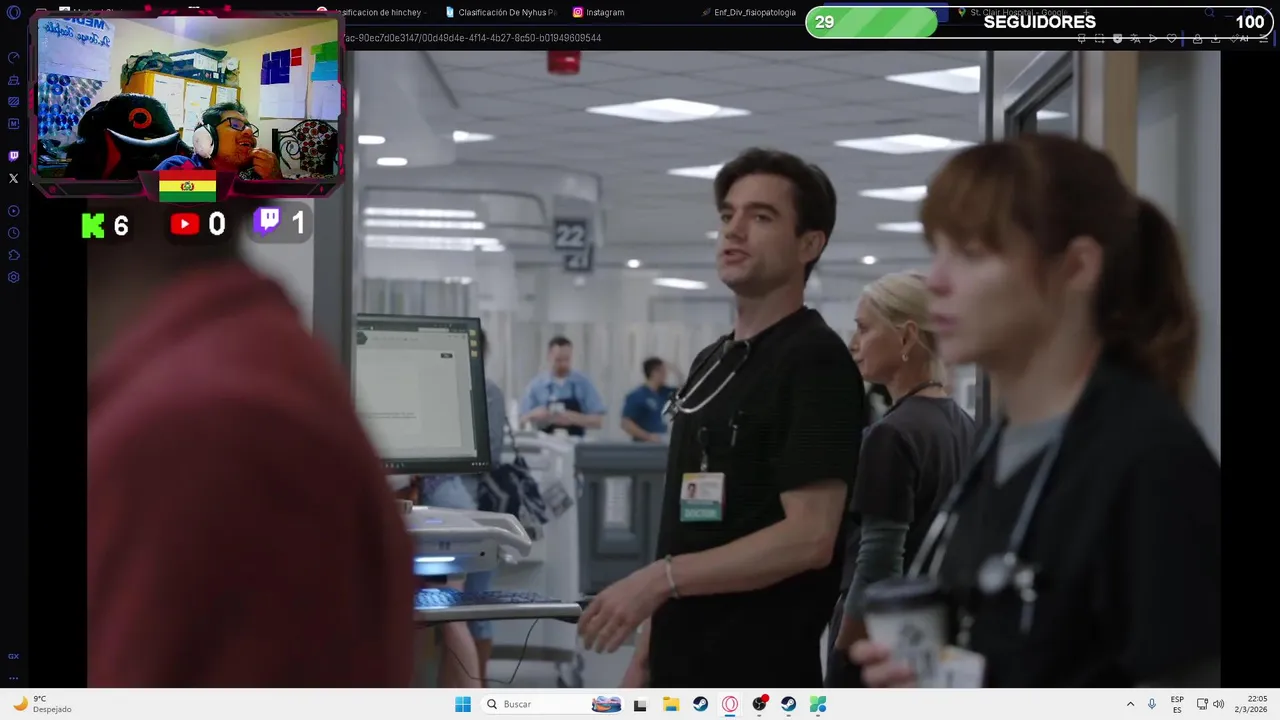Open browsing History clock icon in sidebar
1280x720 pixels.
tap(14, 233)
